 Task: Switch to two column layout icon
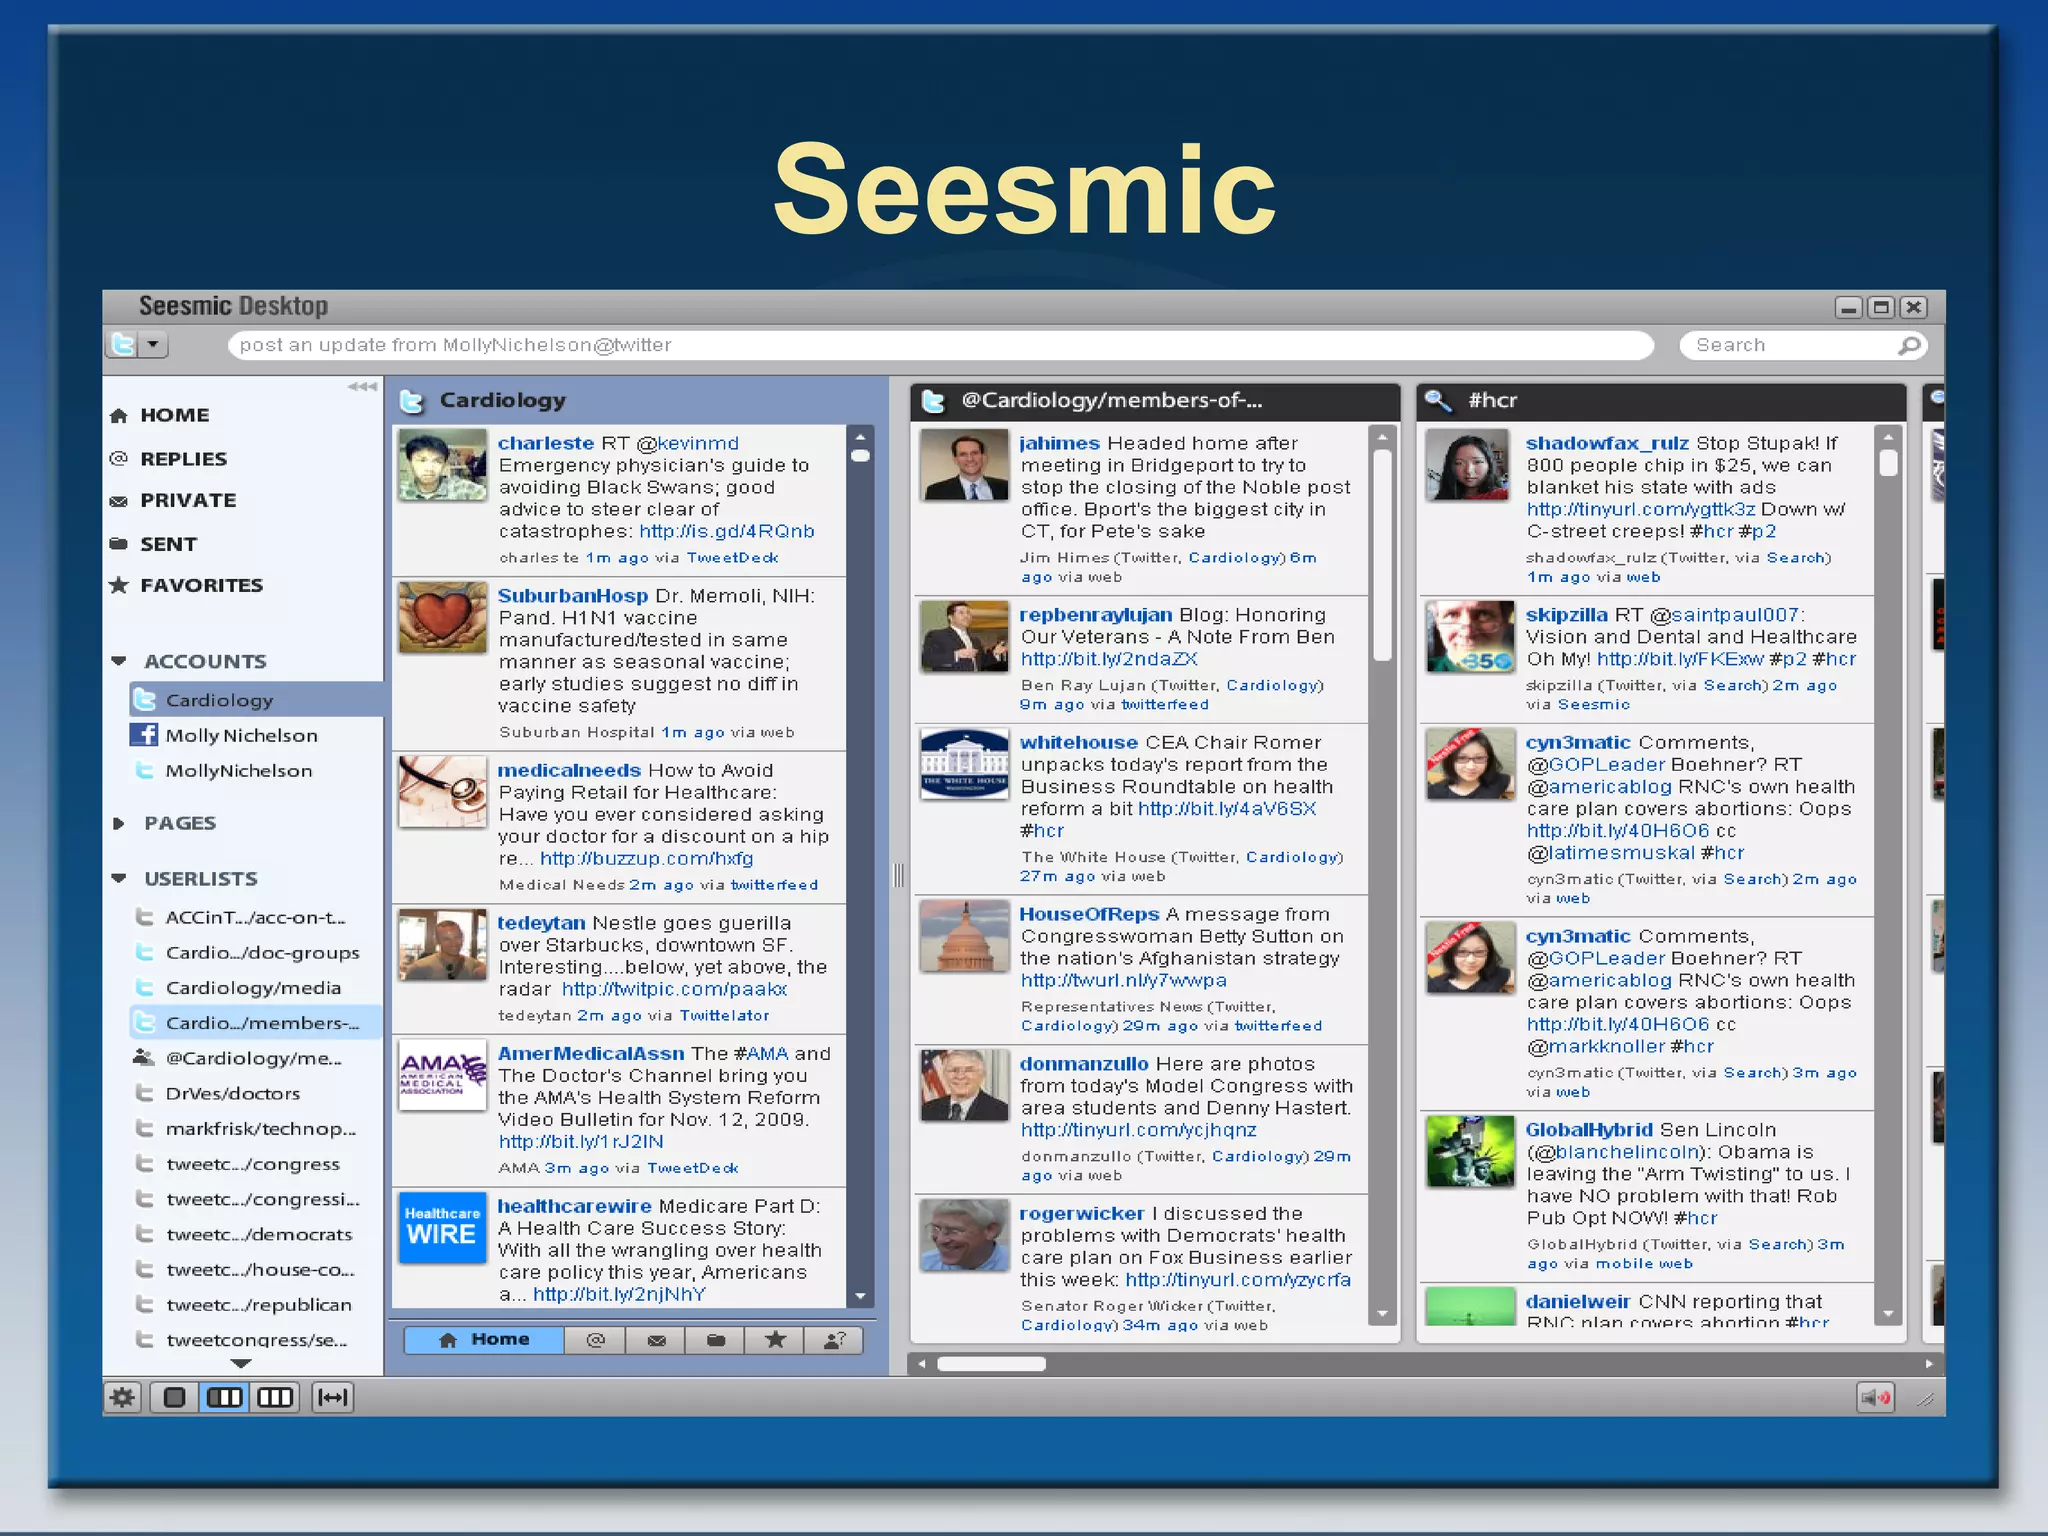[x=224, y=1398]
